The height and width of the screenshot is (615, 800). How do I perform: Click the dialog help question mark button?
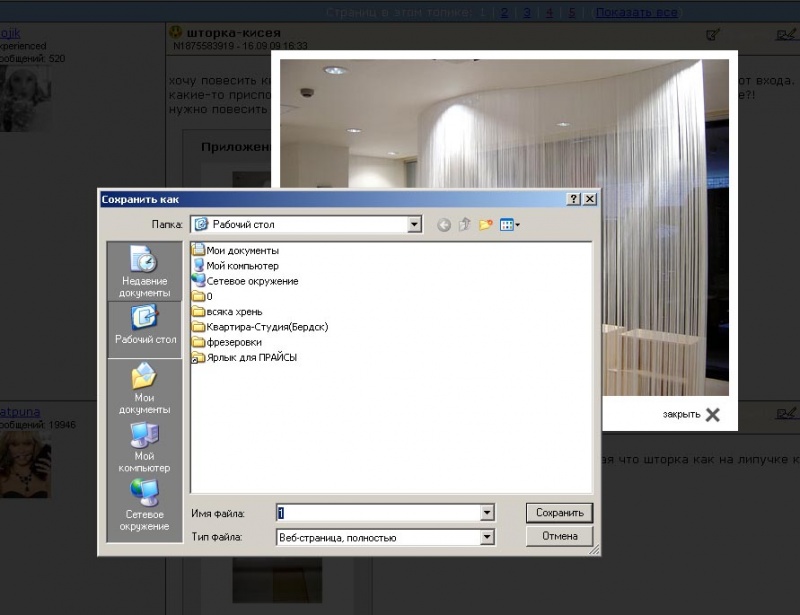click(x=574, y=200)
